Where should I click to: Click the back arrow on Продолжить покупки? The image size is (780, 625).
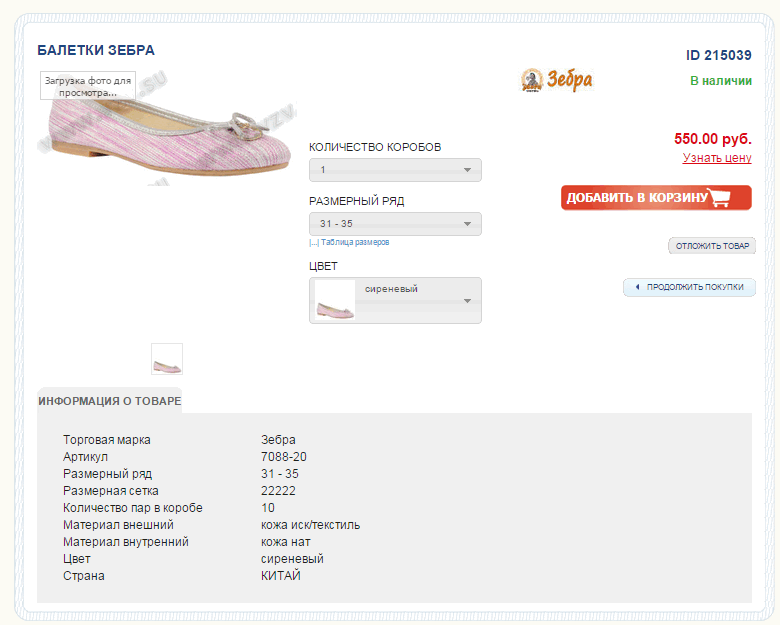pos(637,287)
